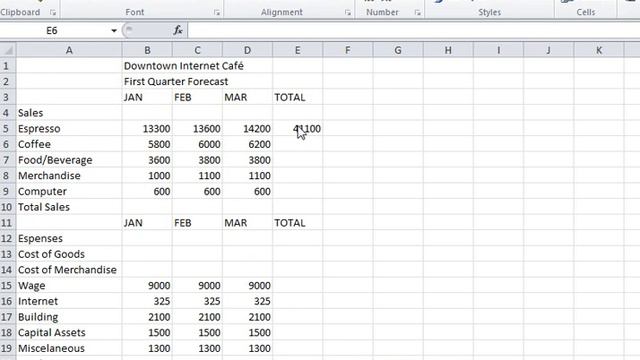
Task: Click Coffee February value 6000
Action: click(x=197, y=144)
